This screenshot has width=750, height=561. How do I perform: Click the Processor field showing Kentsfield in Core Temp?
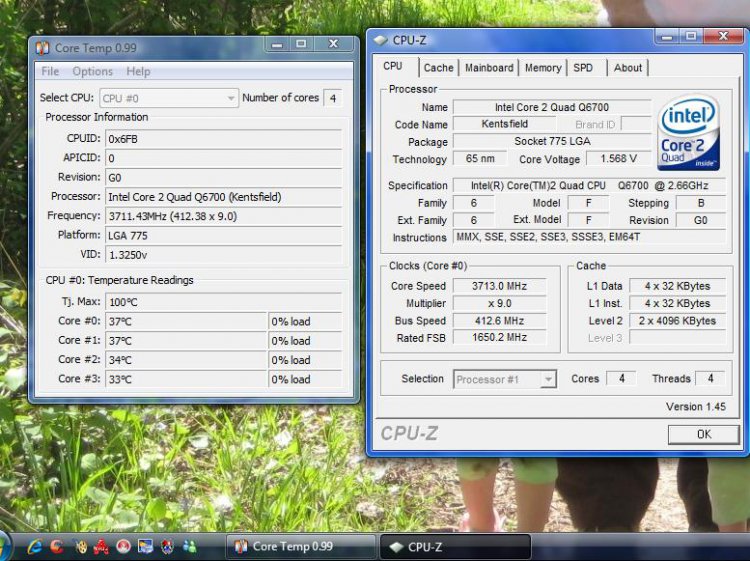223,197
